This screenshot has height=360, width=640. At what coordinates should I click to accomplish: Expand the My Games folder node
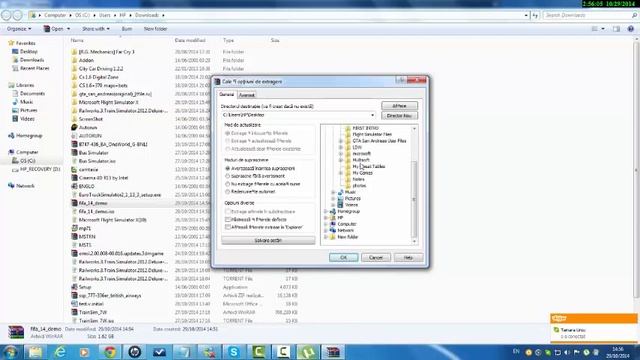click(341, 173)
